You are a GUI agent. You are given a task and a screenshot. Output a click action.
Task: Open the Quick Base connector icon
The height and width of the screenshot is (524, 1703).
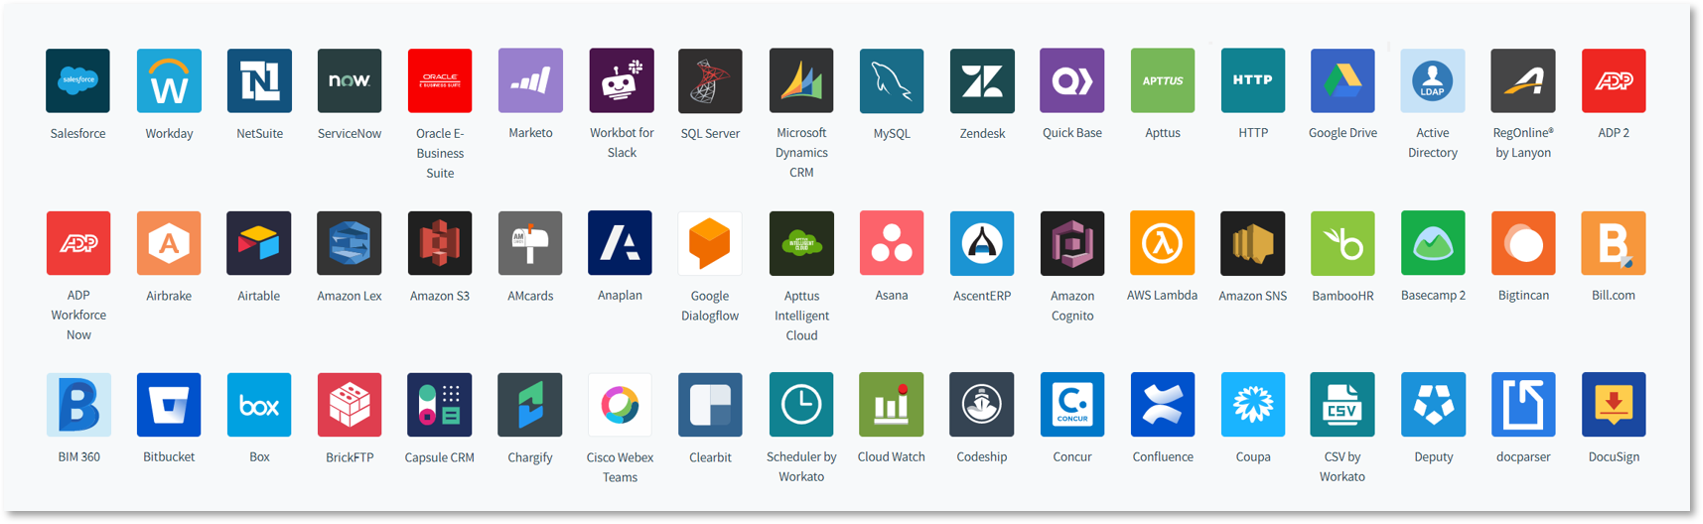point(1072,81)
